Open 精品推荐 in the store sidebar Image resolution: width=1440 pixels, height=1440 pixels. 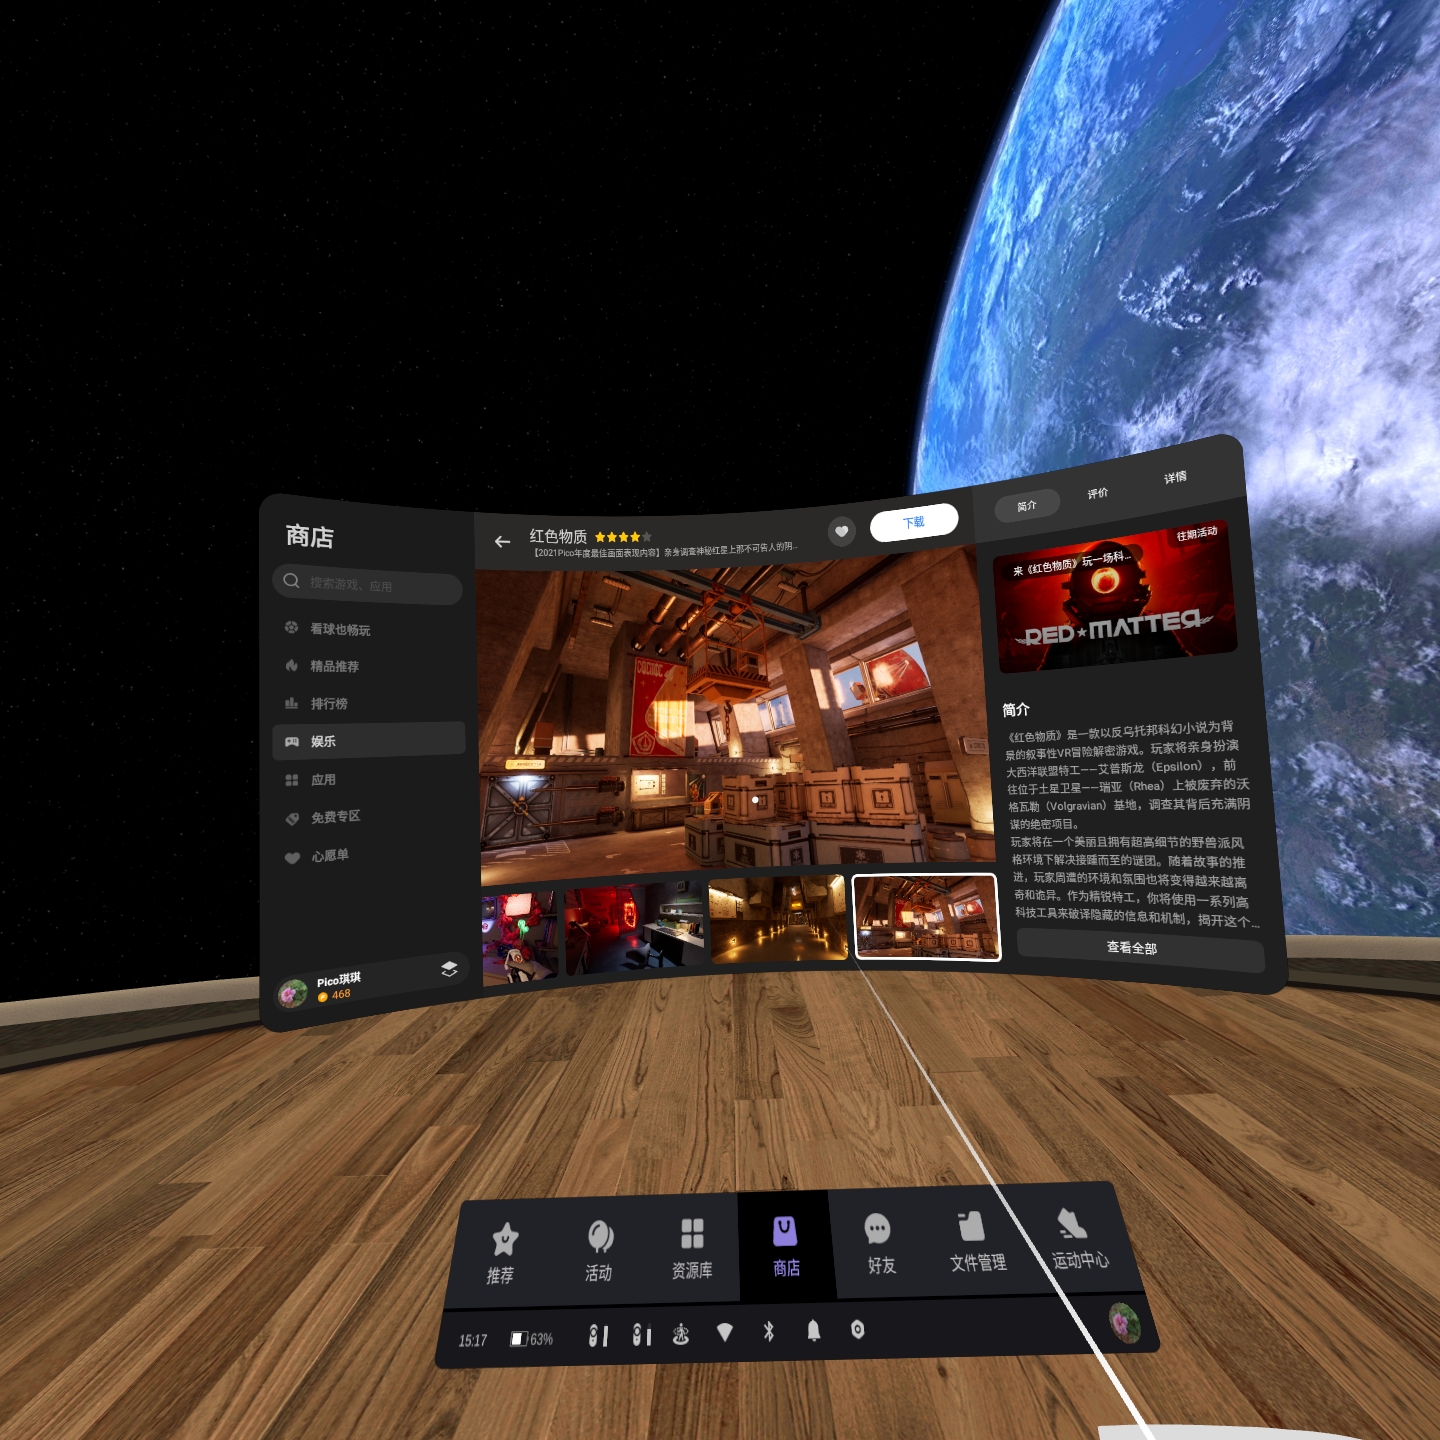(369, 666)
